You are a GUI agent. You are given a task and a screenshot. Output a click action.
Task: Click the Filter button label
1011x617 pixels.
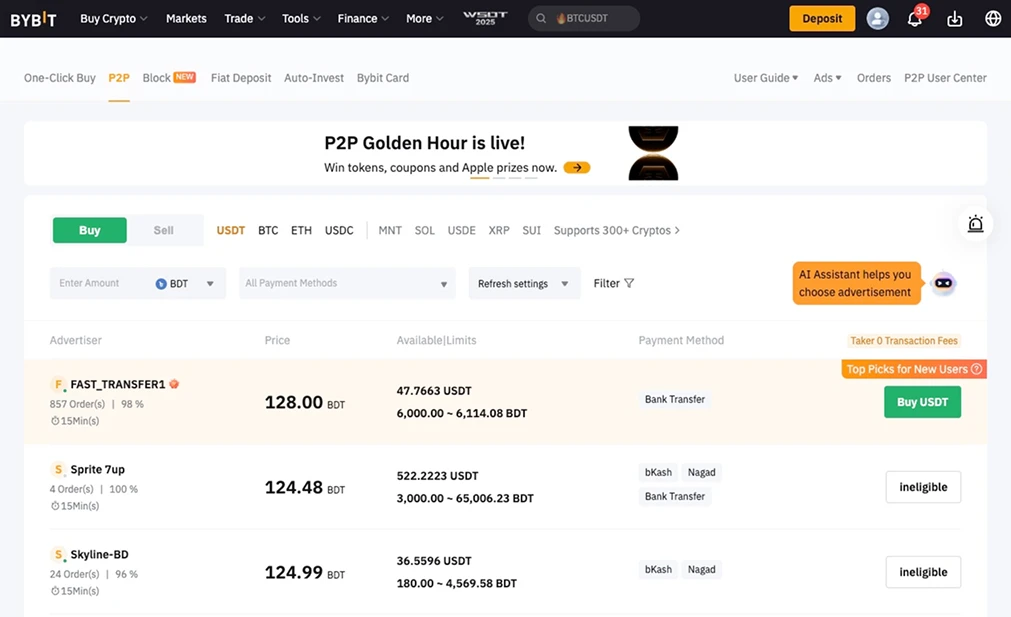point(607,283)
